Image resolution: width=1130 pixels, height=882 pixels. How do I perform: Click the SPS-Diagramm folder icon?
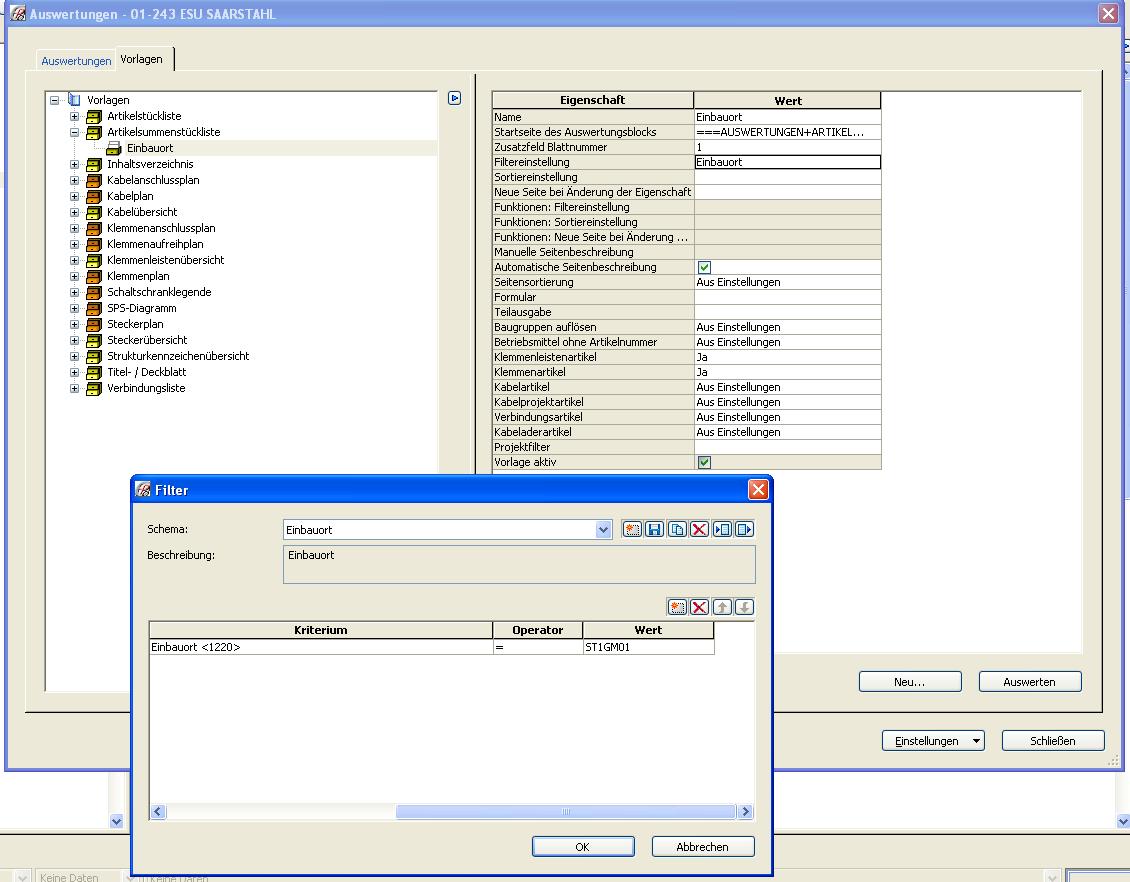[94, 308]
